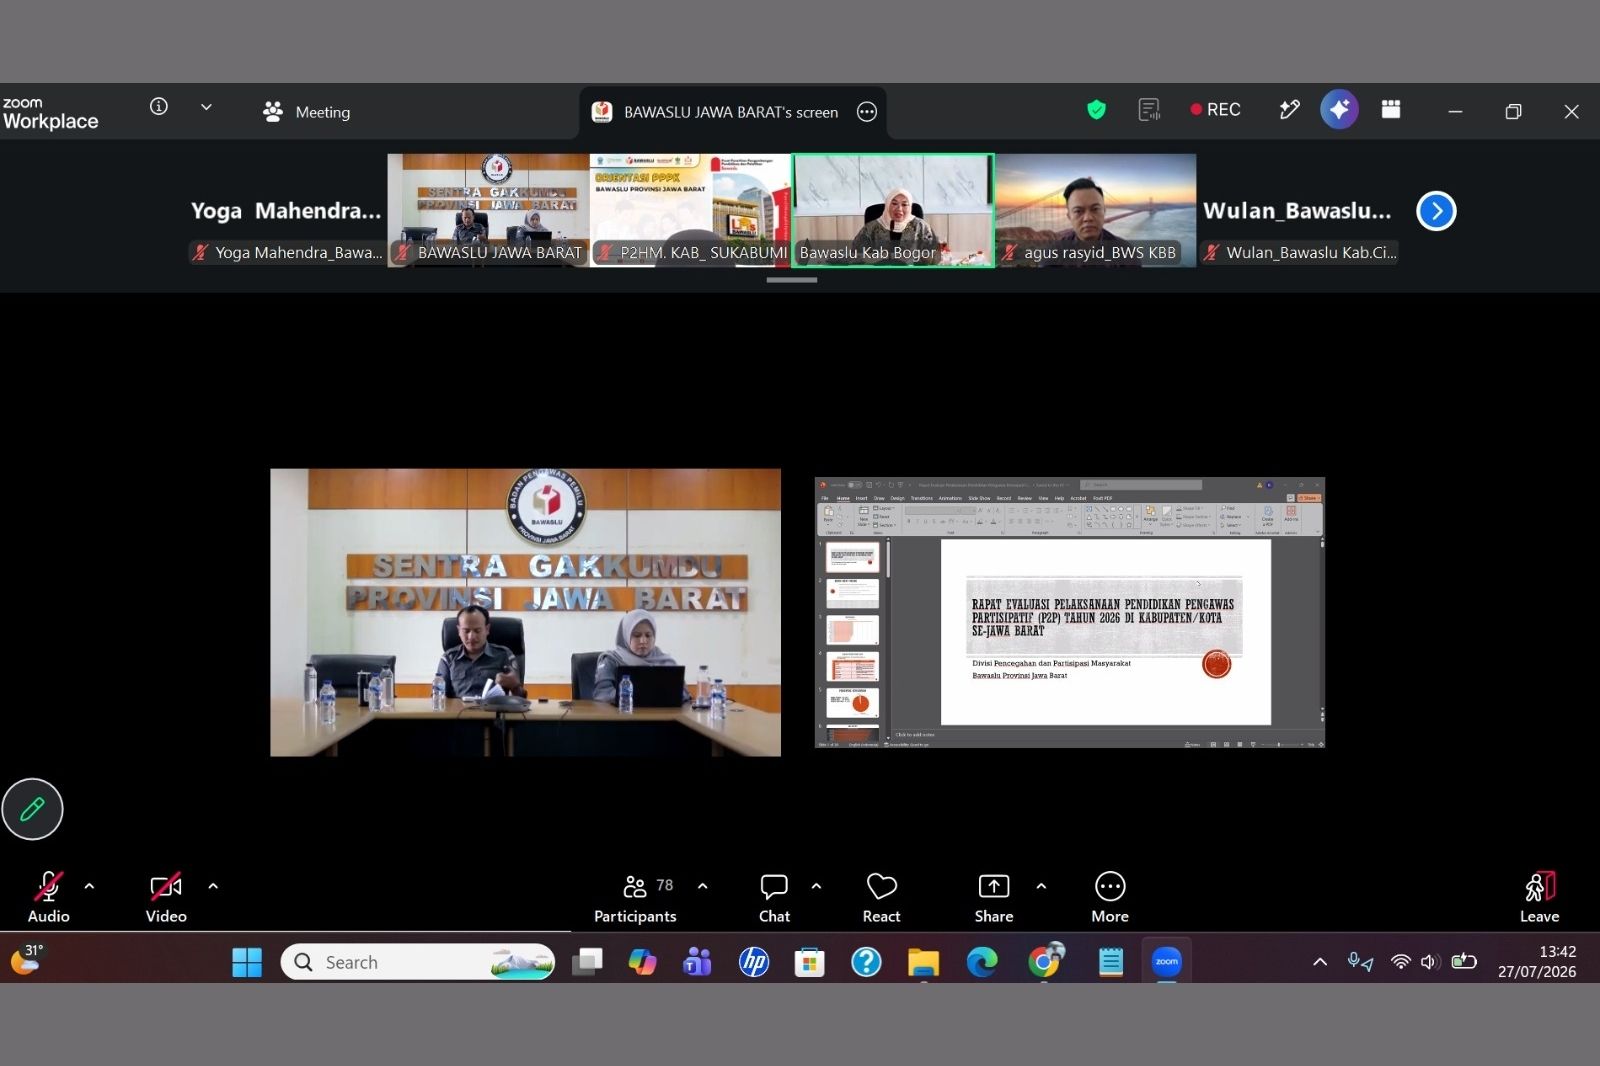Open the clock and date 13:42
1600x1066 pixels.
pyautogui.click(x=1537, y=962)
